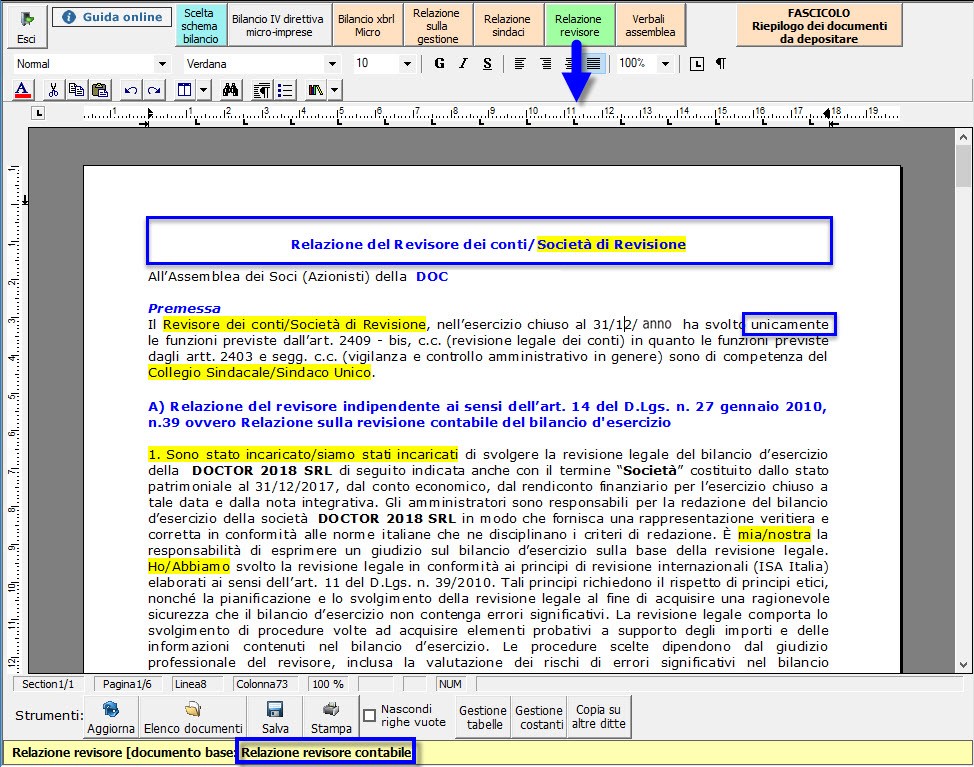The image size is (974, 767).
Task: Switch to the Relazione sindaci tab
Action: pyautogui.click(x=508, y=25)
